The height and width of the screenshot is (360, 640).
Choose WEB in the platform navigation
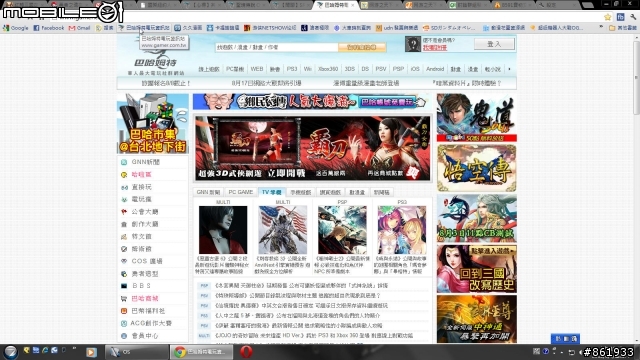(x=257, y=69)
